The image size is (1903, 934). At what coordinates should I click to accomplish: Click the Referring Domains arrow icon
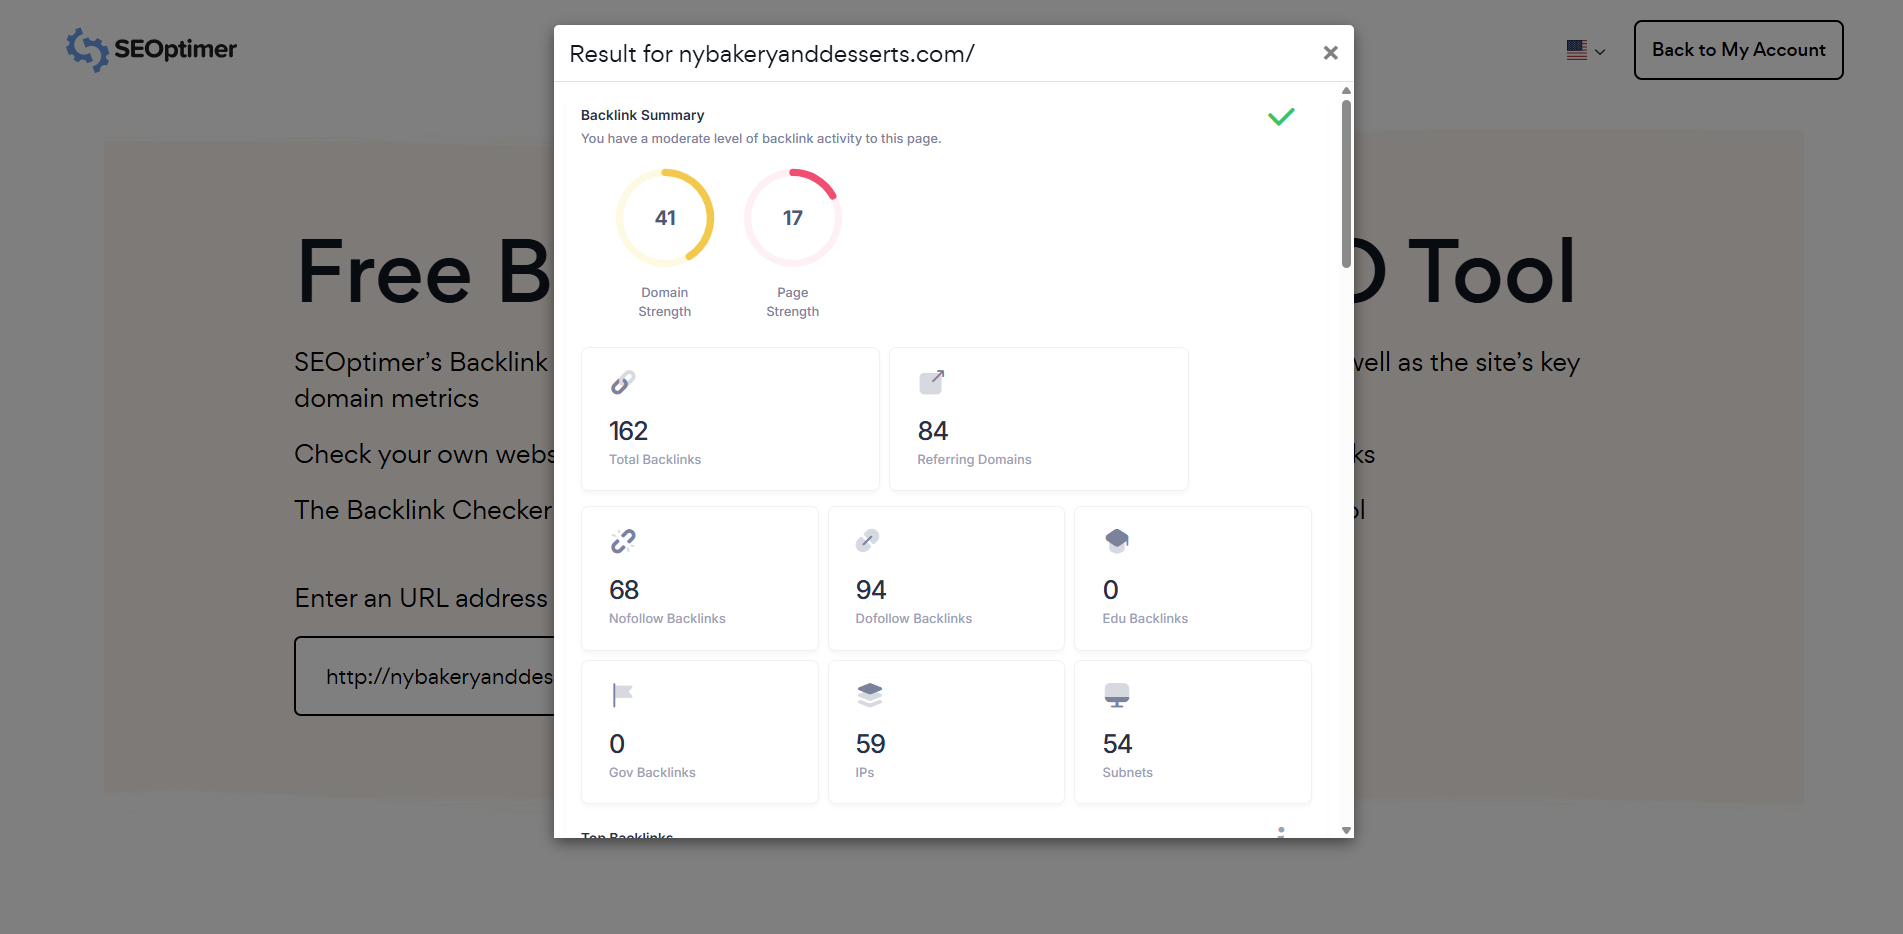931,382
